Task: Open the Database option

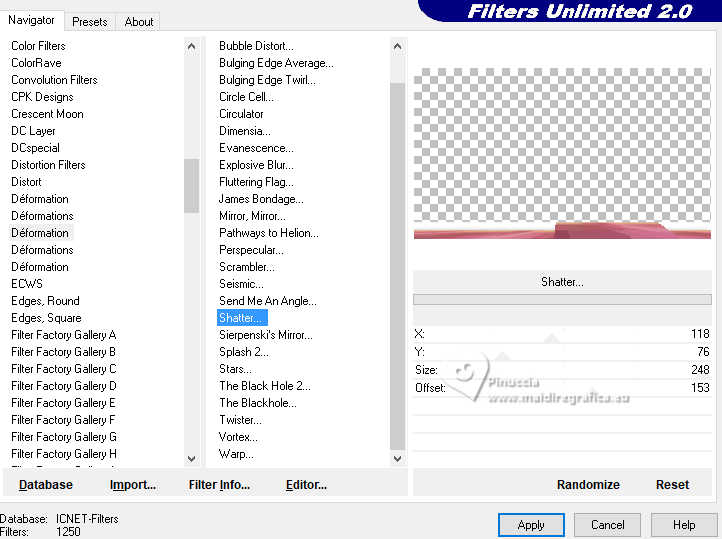Action: (x=46, y=485)
